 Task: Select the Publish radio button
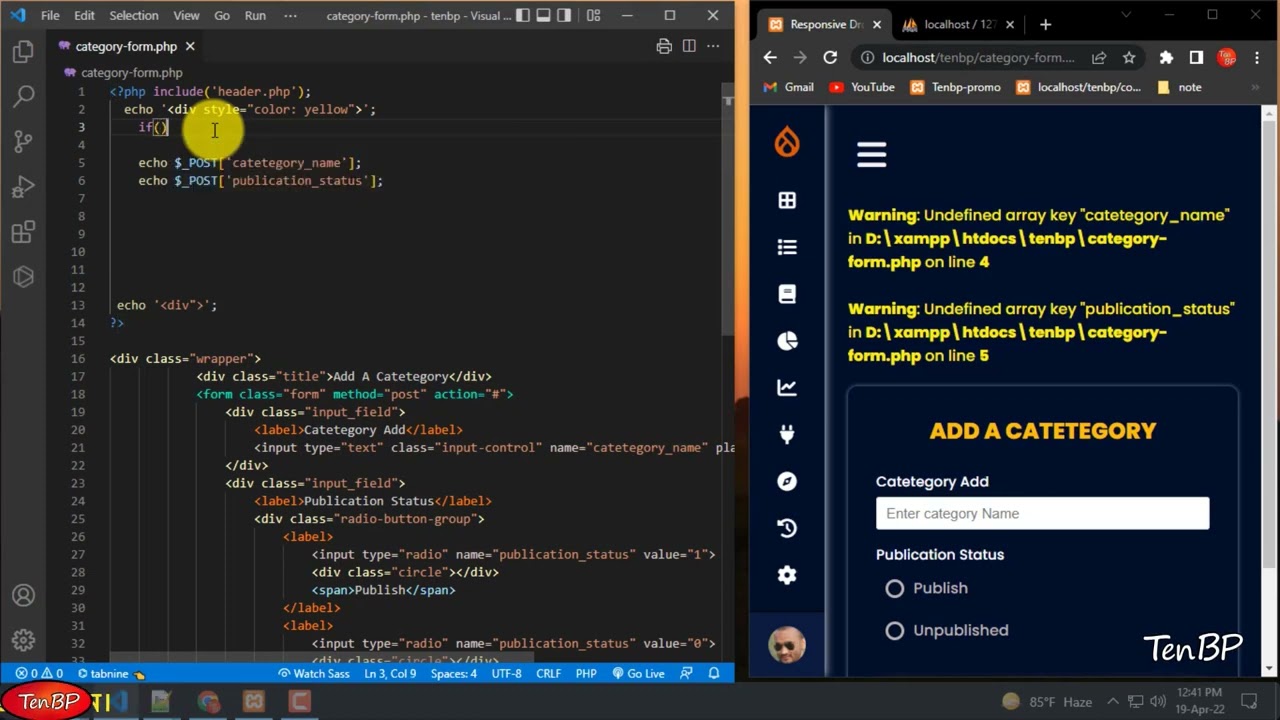pos(894,588)
